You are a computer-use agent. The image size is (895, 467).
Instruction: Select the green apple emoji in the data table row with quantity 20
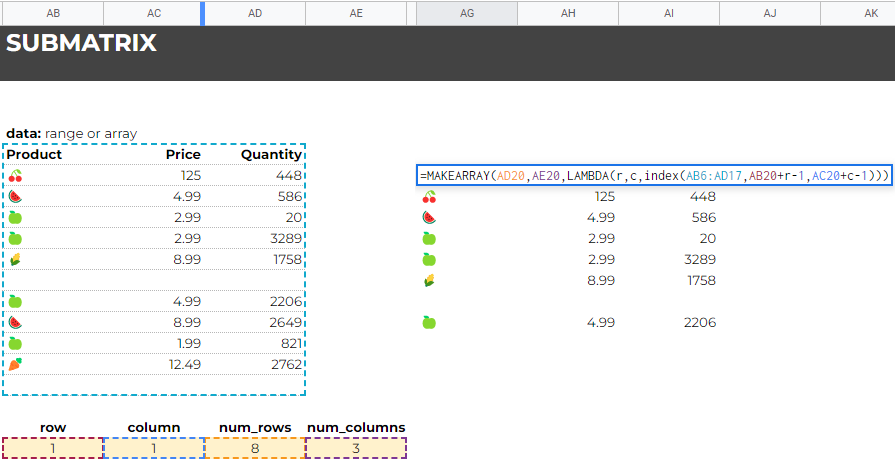coord(15,218)
